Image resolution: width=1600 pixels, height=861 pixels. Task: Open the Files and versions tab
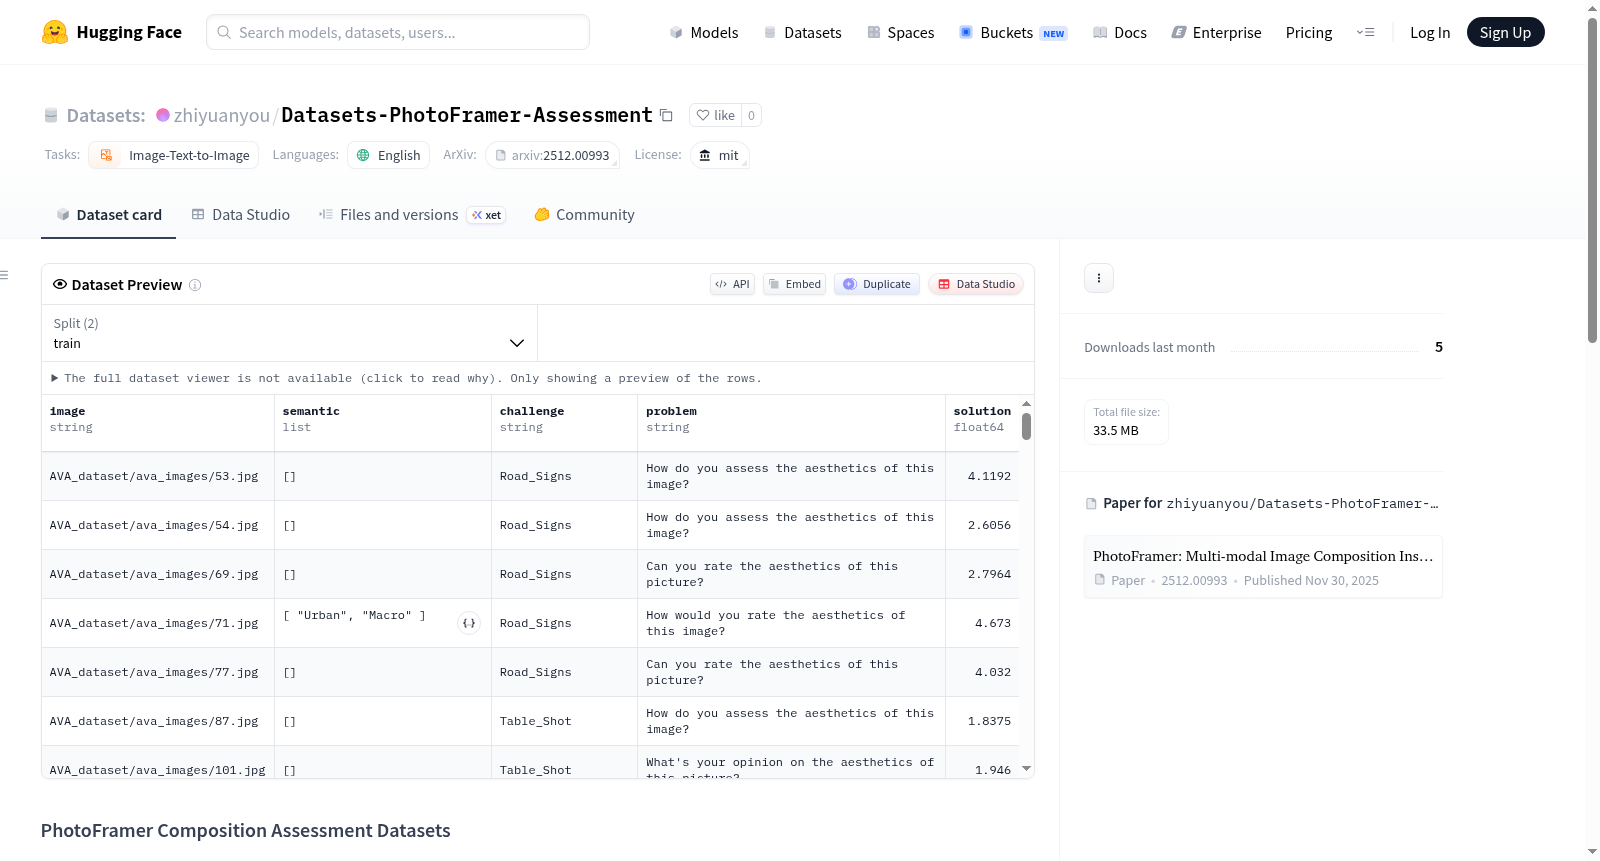pos(412,215)
